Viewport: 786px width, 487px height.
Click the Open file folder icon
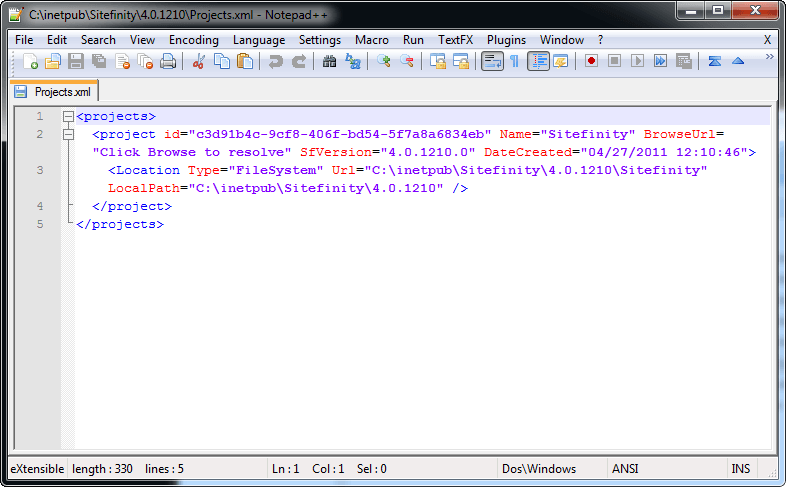tap(53, 62)
